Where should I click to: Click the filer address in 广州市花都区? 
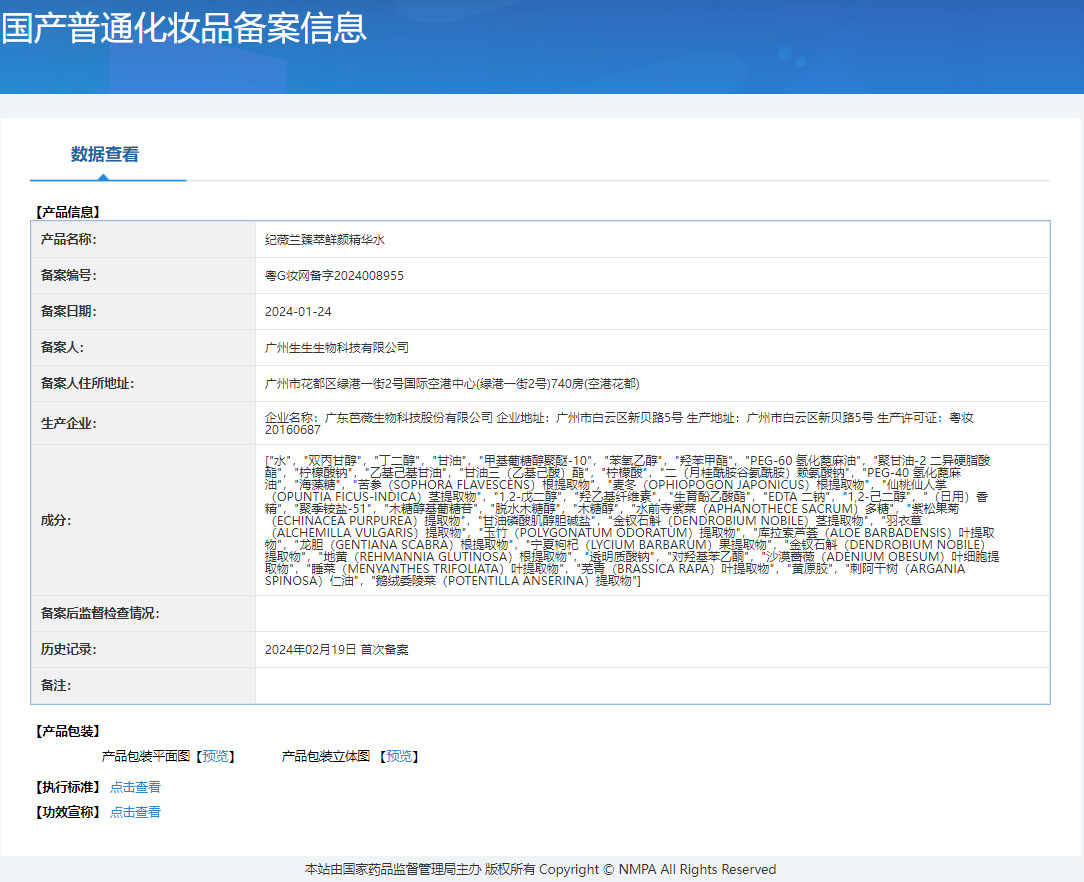pos(452,384)
